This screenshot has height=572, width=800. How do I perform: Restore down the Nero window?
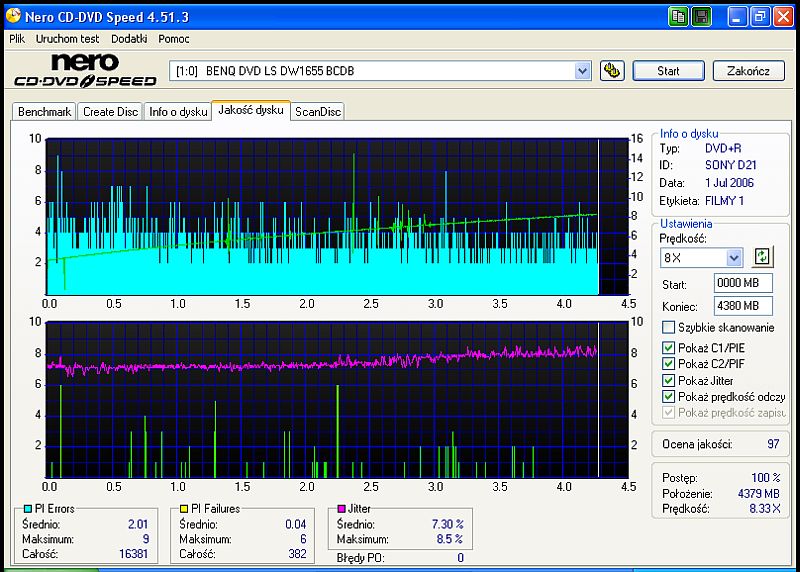point(760,17)
